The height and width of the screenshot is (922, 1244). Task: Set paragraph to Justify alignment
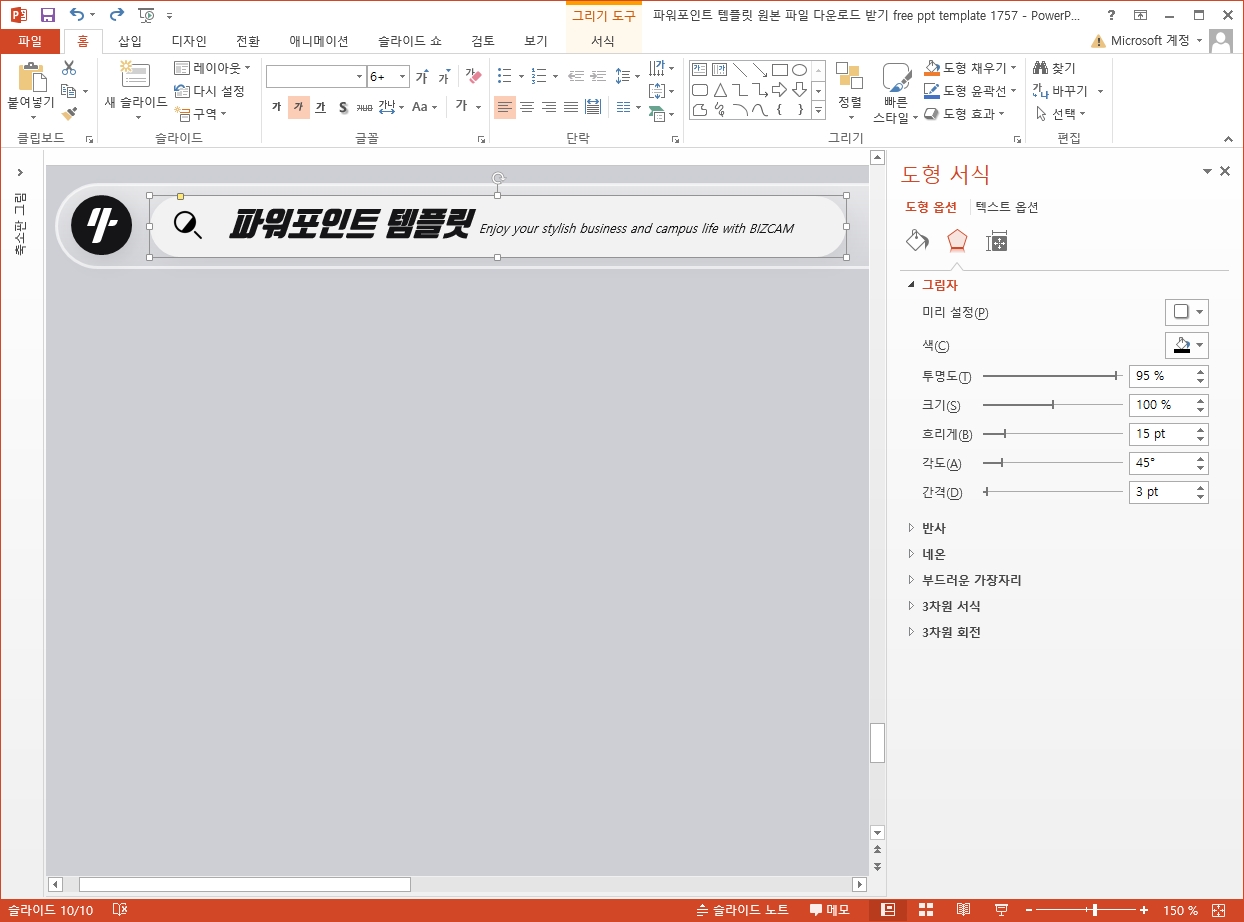(x=571, y=107)
